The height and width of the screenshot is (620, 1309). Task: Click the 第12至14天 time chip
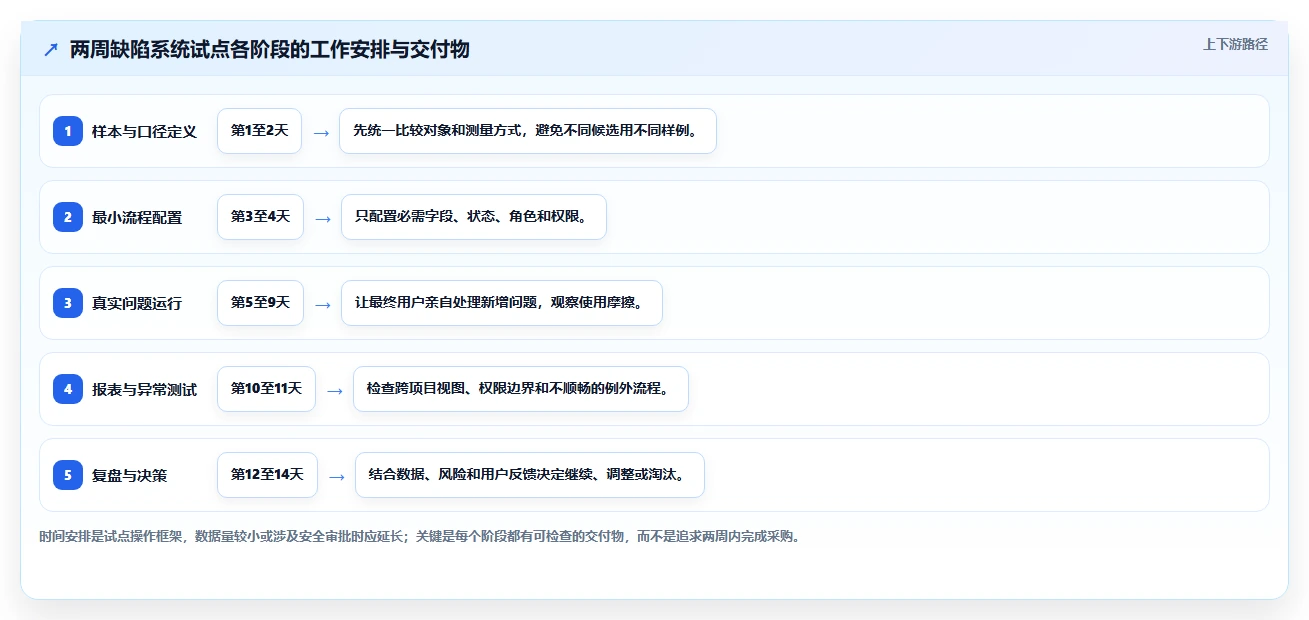[267, 475]
